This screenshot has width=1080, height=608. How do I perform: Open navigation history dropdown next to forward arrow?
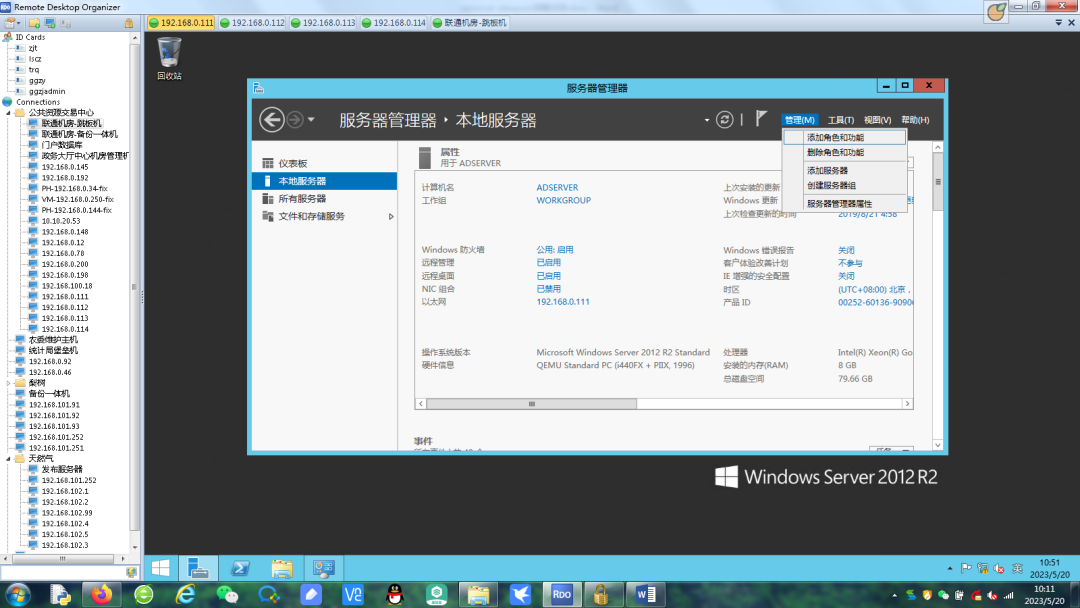click(311, 120)
